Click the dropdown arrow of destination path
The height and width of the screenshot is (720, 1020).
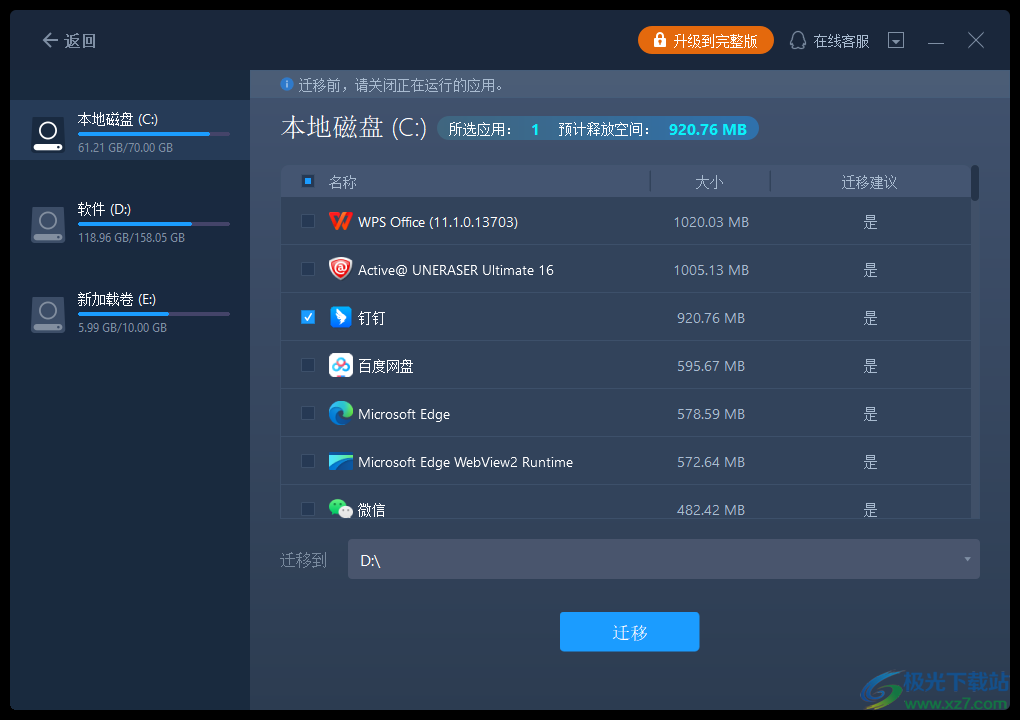(x=967, y=559)
